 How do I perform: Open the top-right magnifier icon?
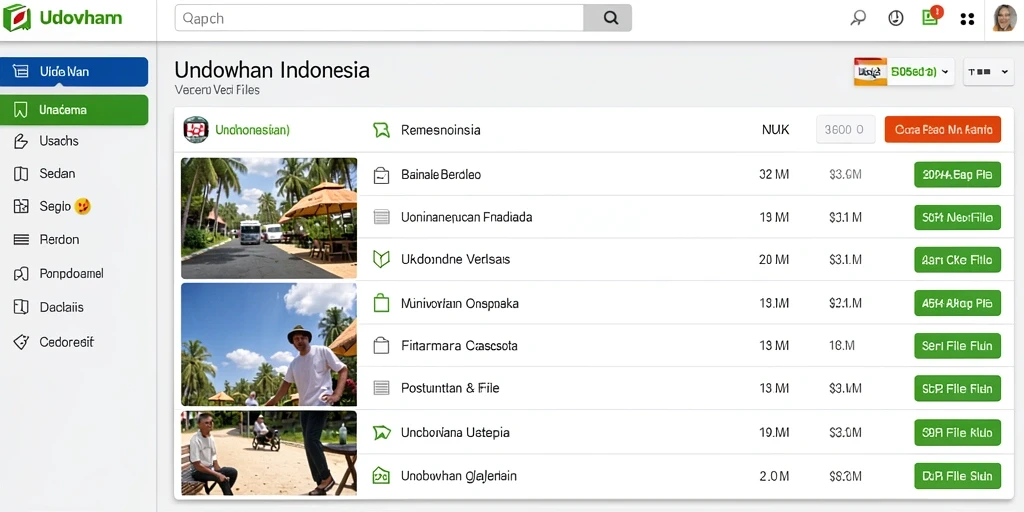(x=857, y=18)
